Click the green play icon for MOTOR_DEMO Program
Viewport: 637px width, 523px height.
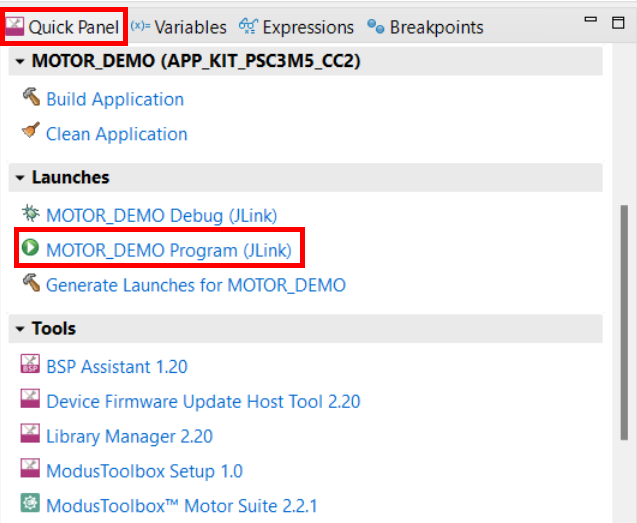point(30,247)
